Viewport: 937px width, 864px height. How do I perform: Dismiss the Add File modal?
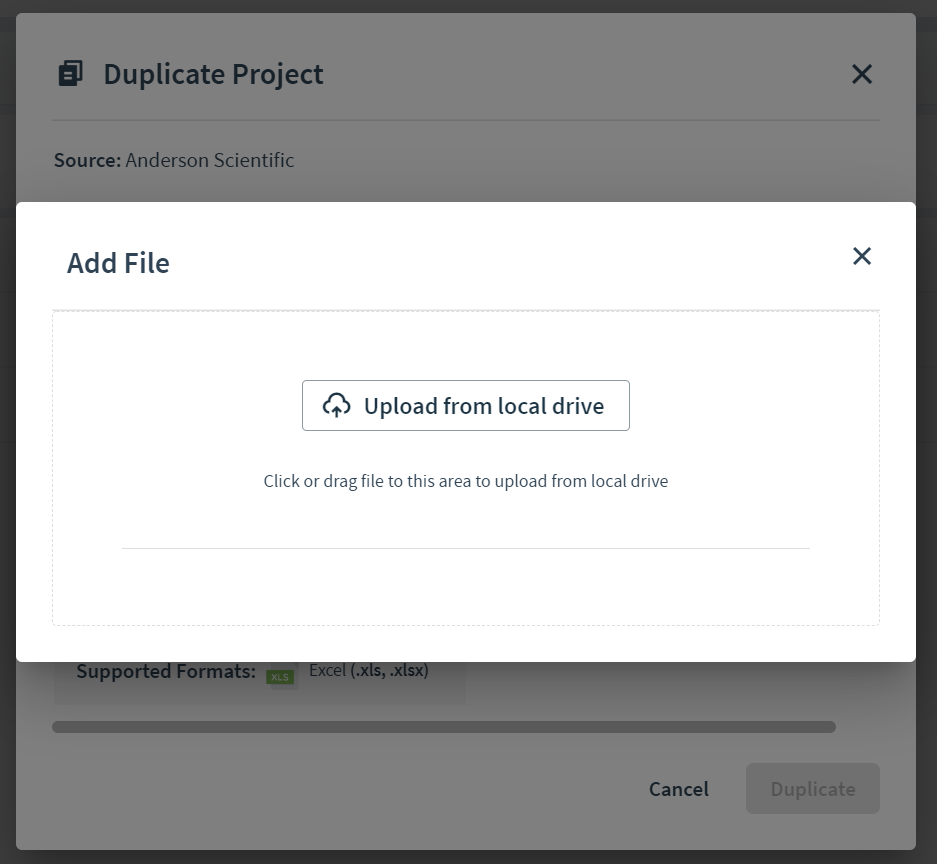coord(861,256)
